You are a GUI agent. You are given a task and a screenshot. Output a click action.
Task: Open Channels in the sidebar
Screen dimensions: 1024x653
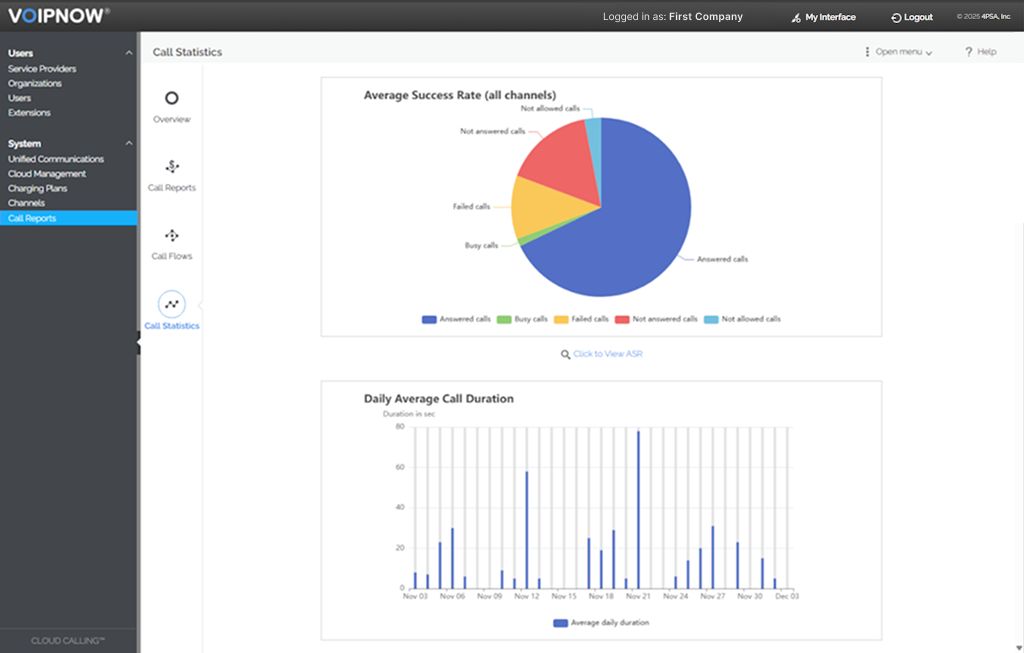pyautogui.click(x=26, y=203)
